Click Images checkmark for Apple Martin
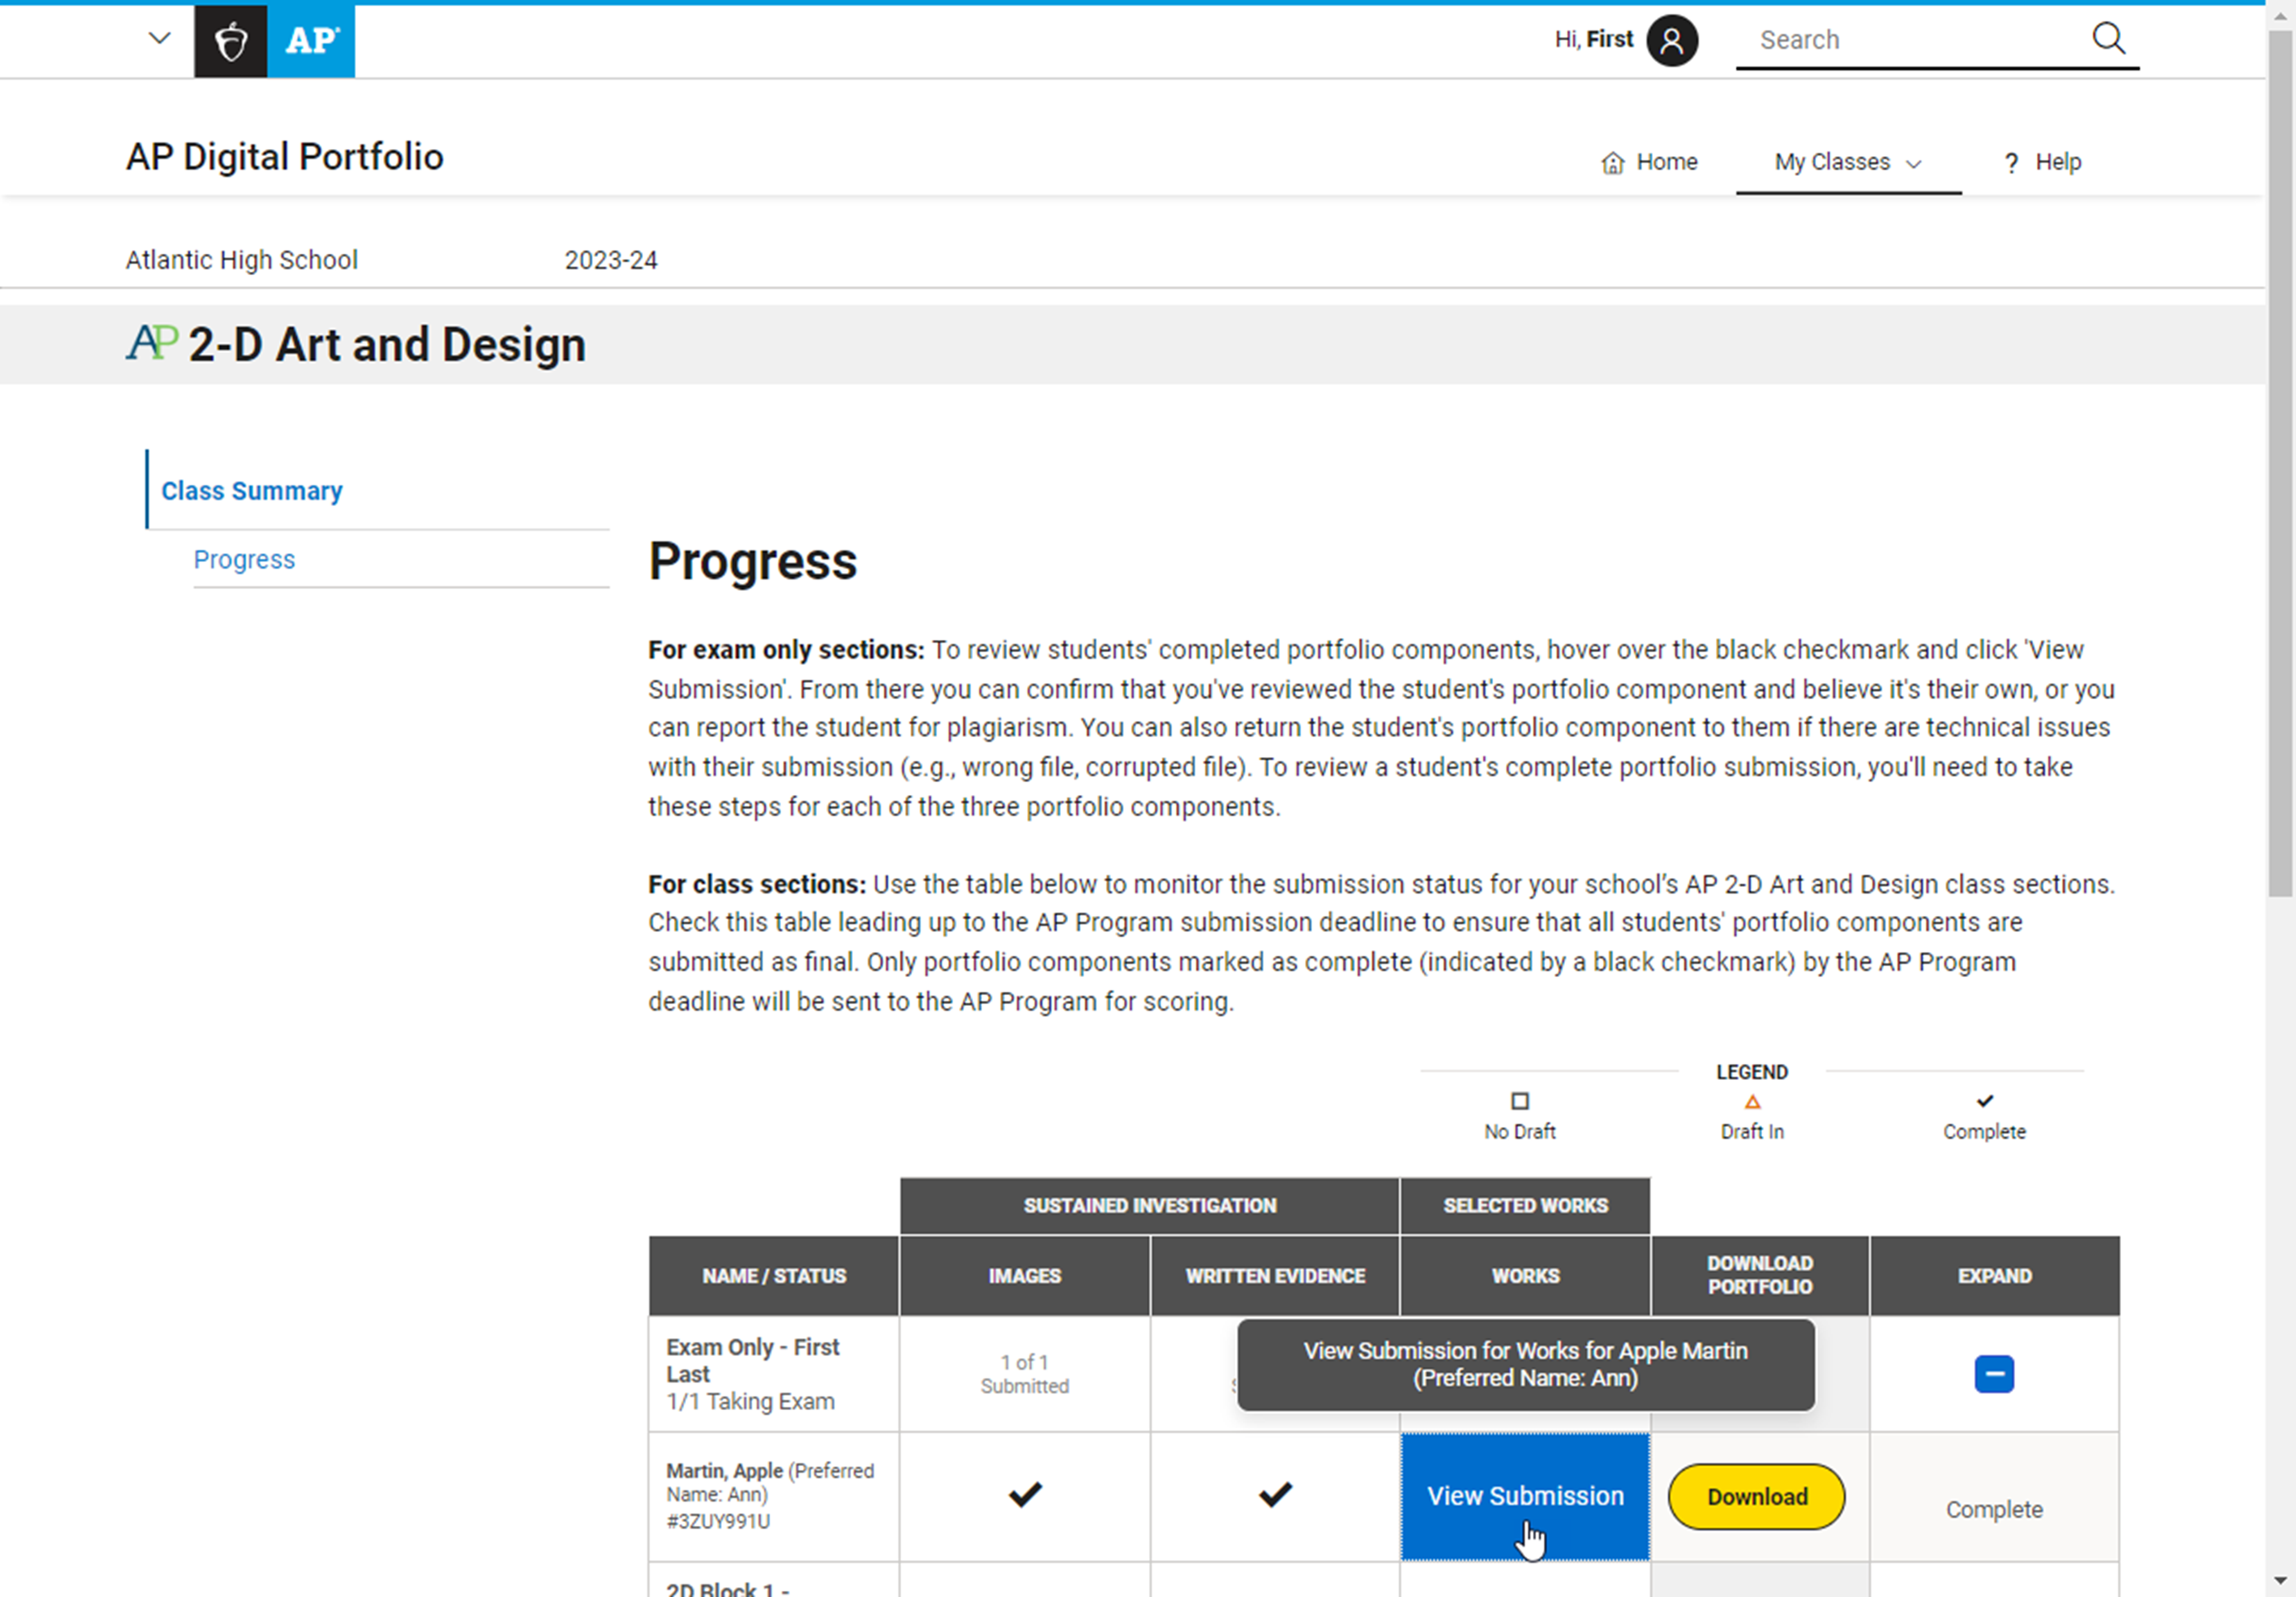 click(1024, 1494)
